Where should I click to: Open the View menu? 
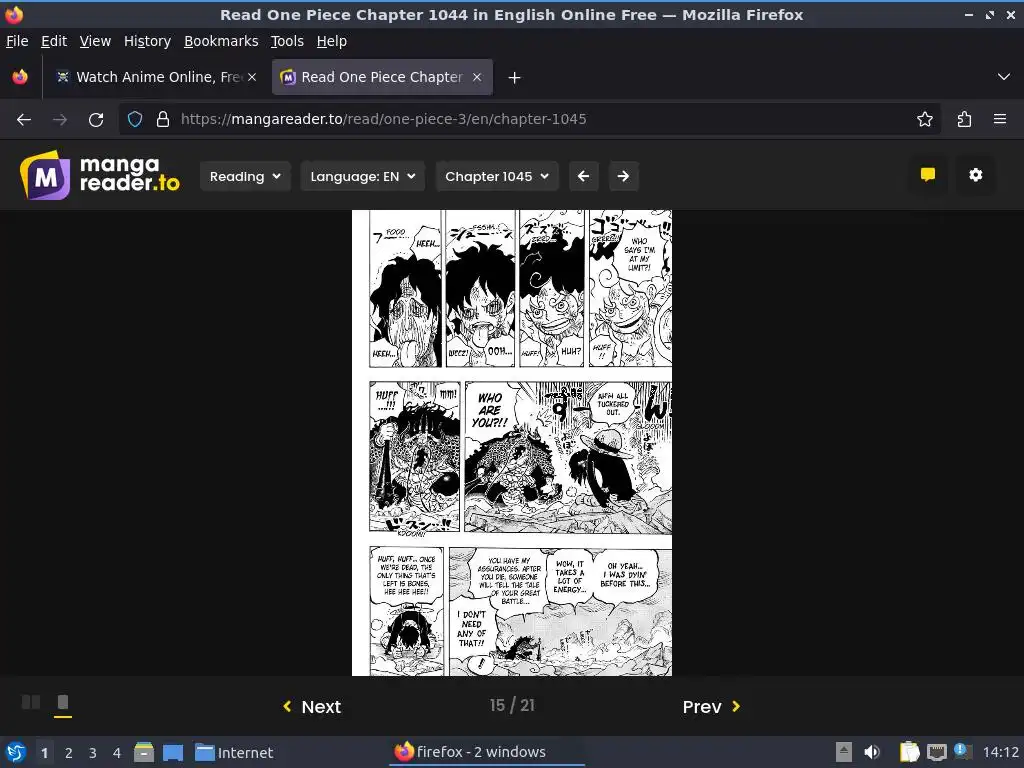95,41
